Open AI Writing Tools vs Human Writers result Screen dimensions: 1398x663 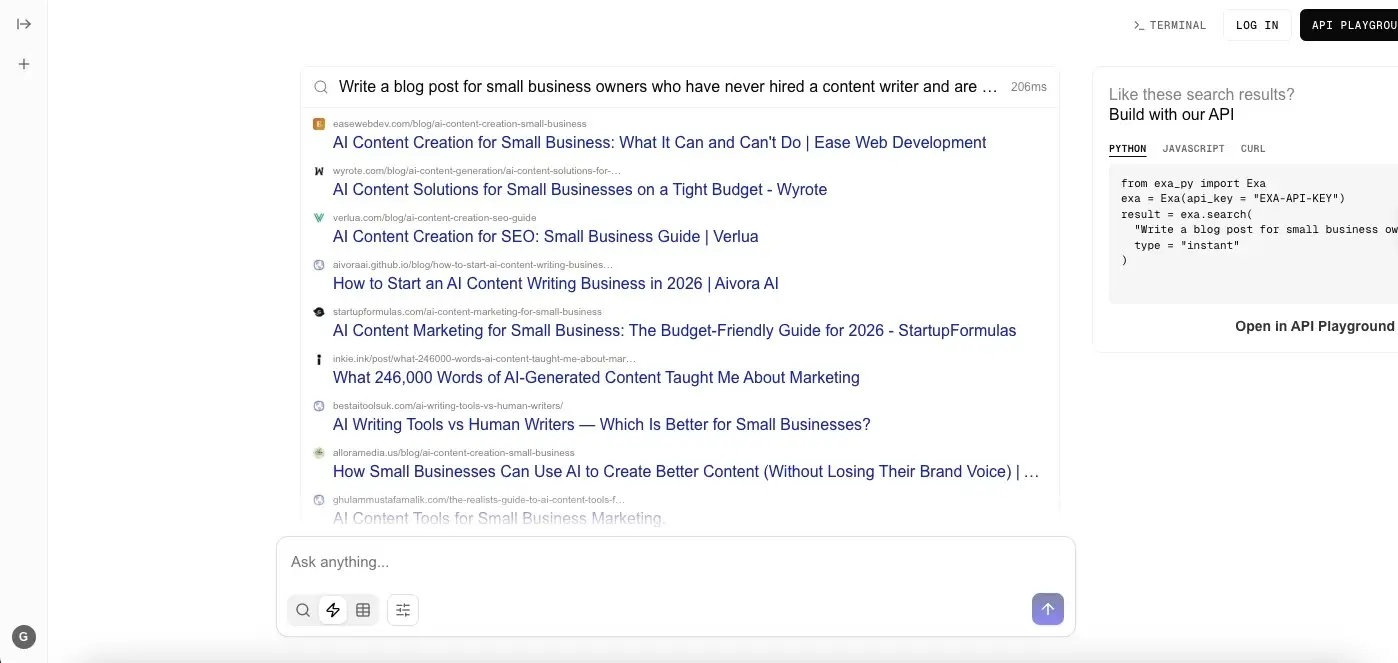[x=601, y=425]
